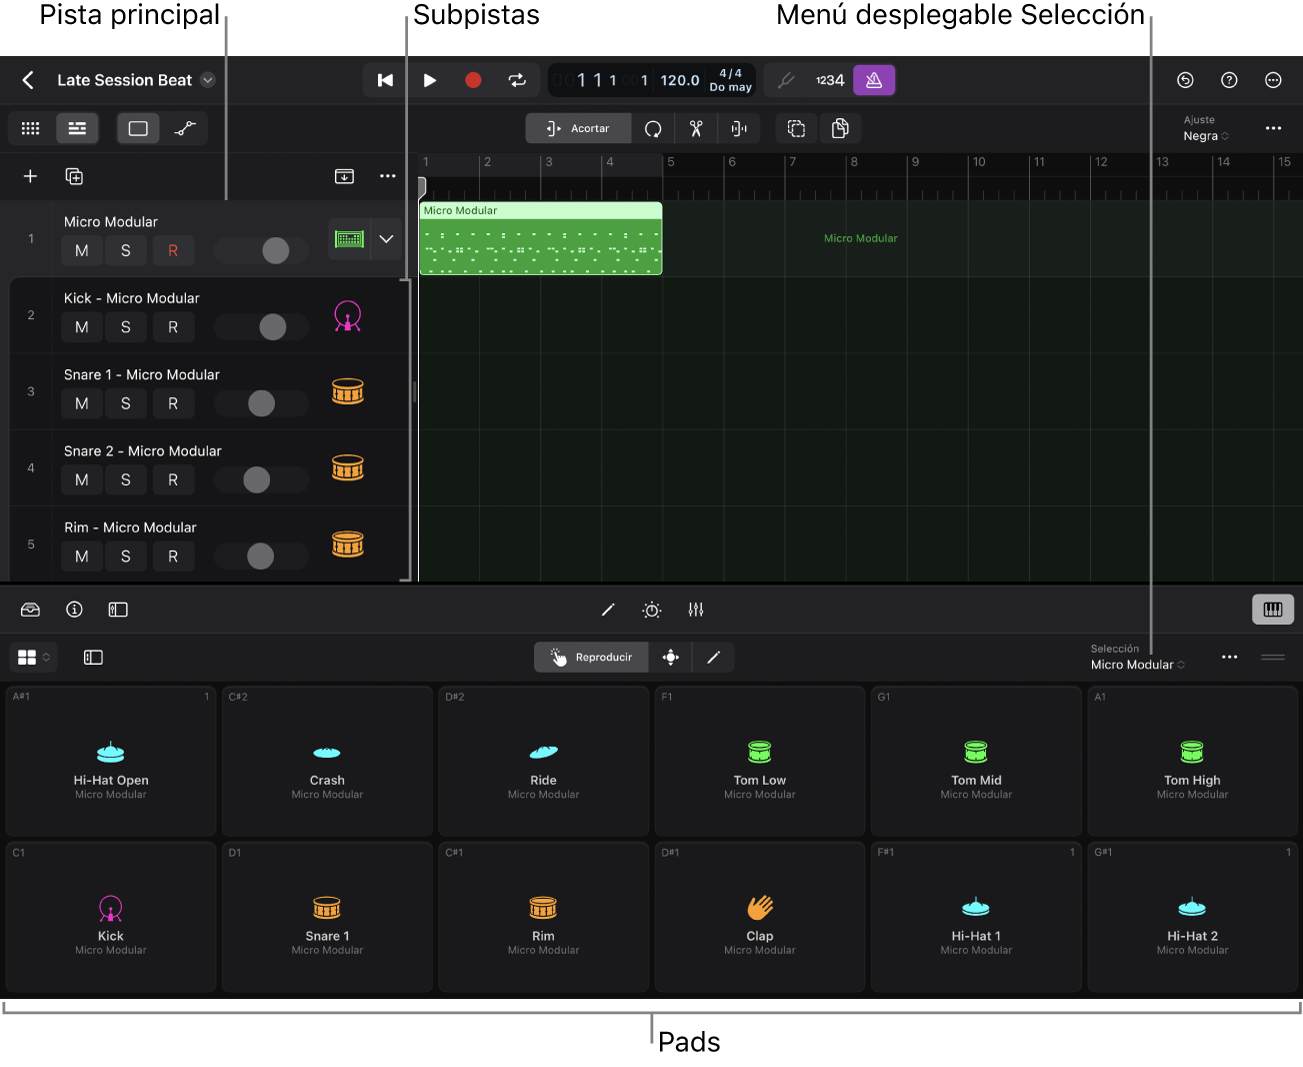The image size is (1303, 1067).
Task: Open the track header ellipsis menu
Action: (388, 176)
